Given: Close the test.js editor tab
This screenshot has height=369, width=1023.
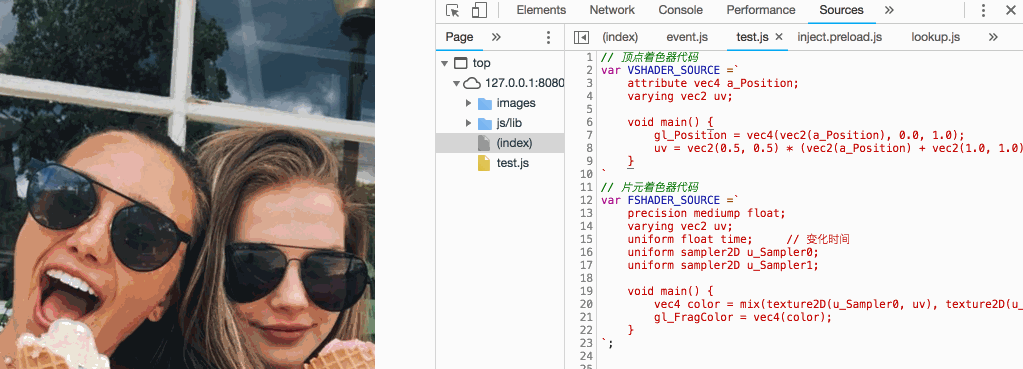Looking at the screenshot, I should tap(778, 37).
